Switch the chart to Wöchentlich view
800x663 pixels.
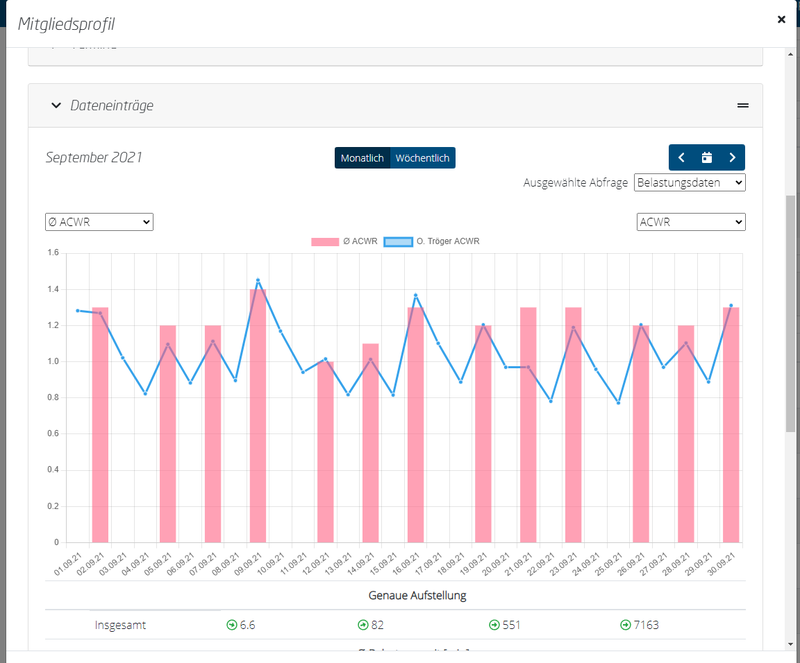(x=422, y=158)
